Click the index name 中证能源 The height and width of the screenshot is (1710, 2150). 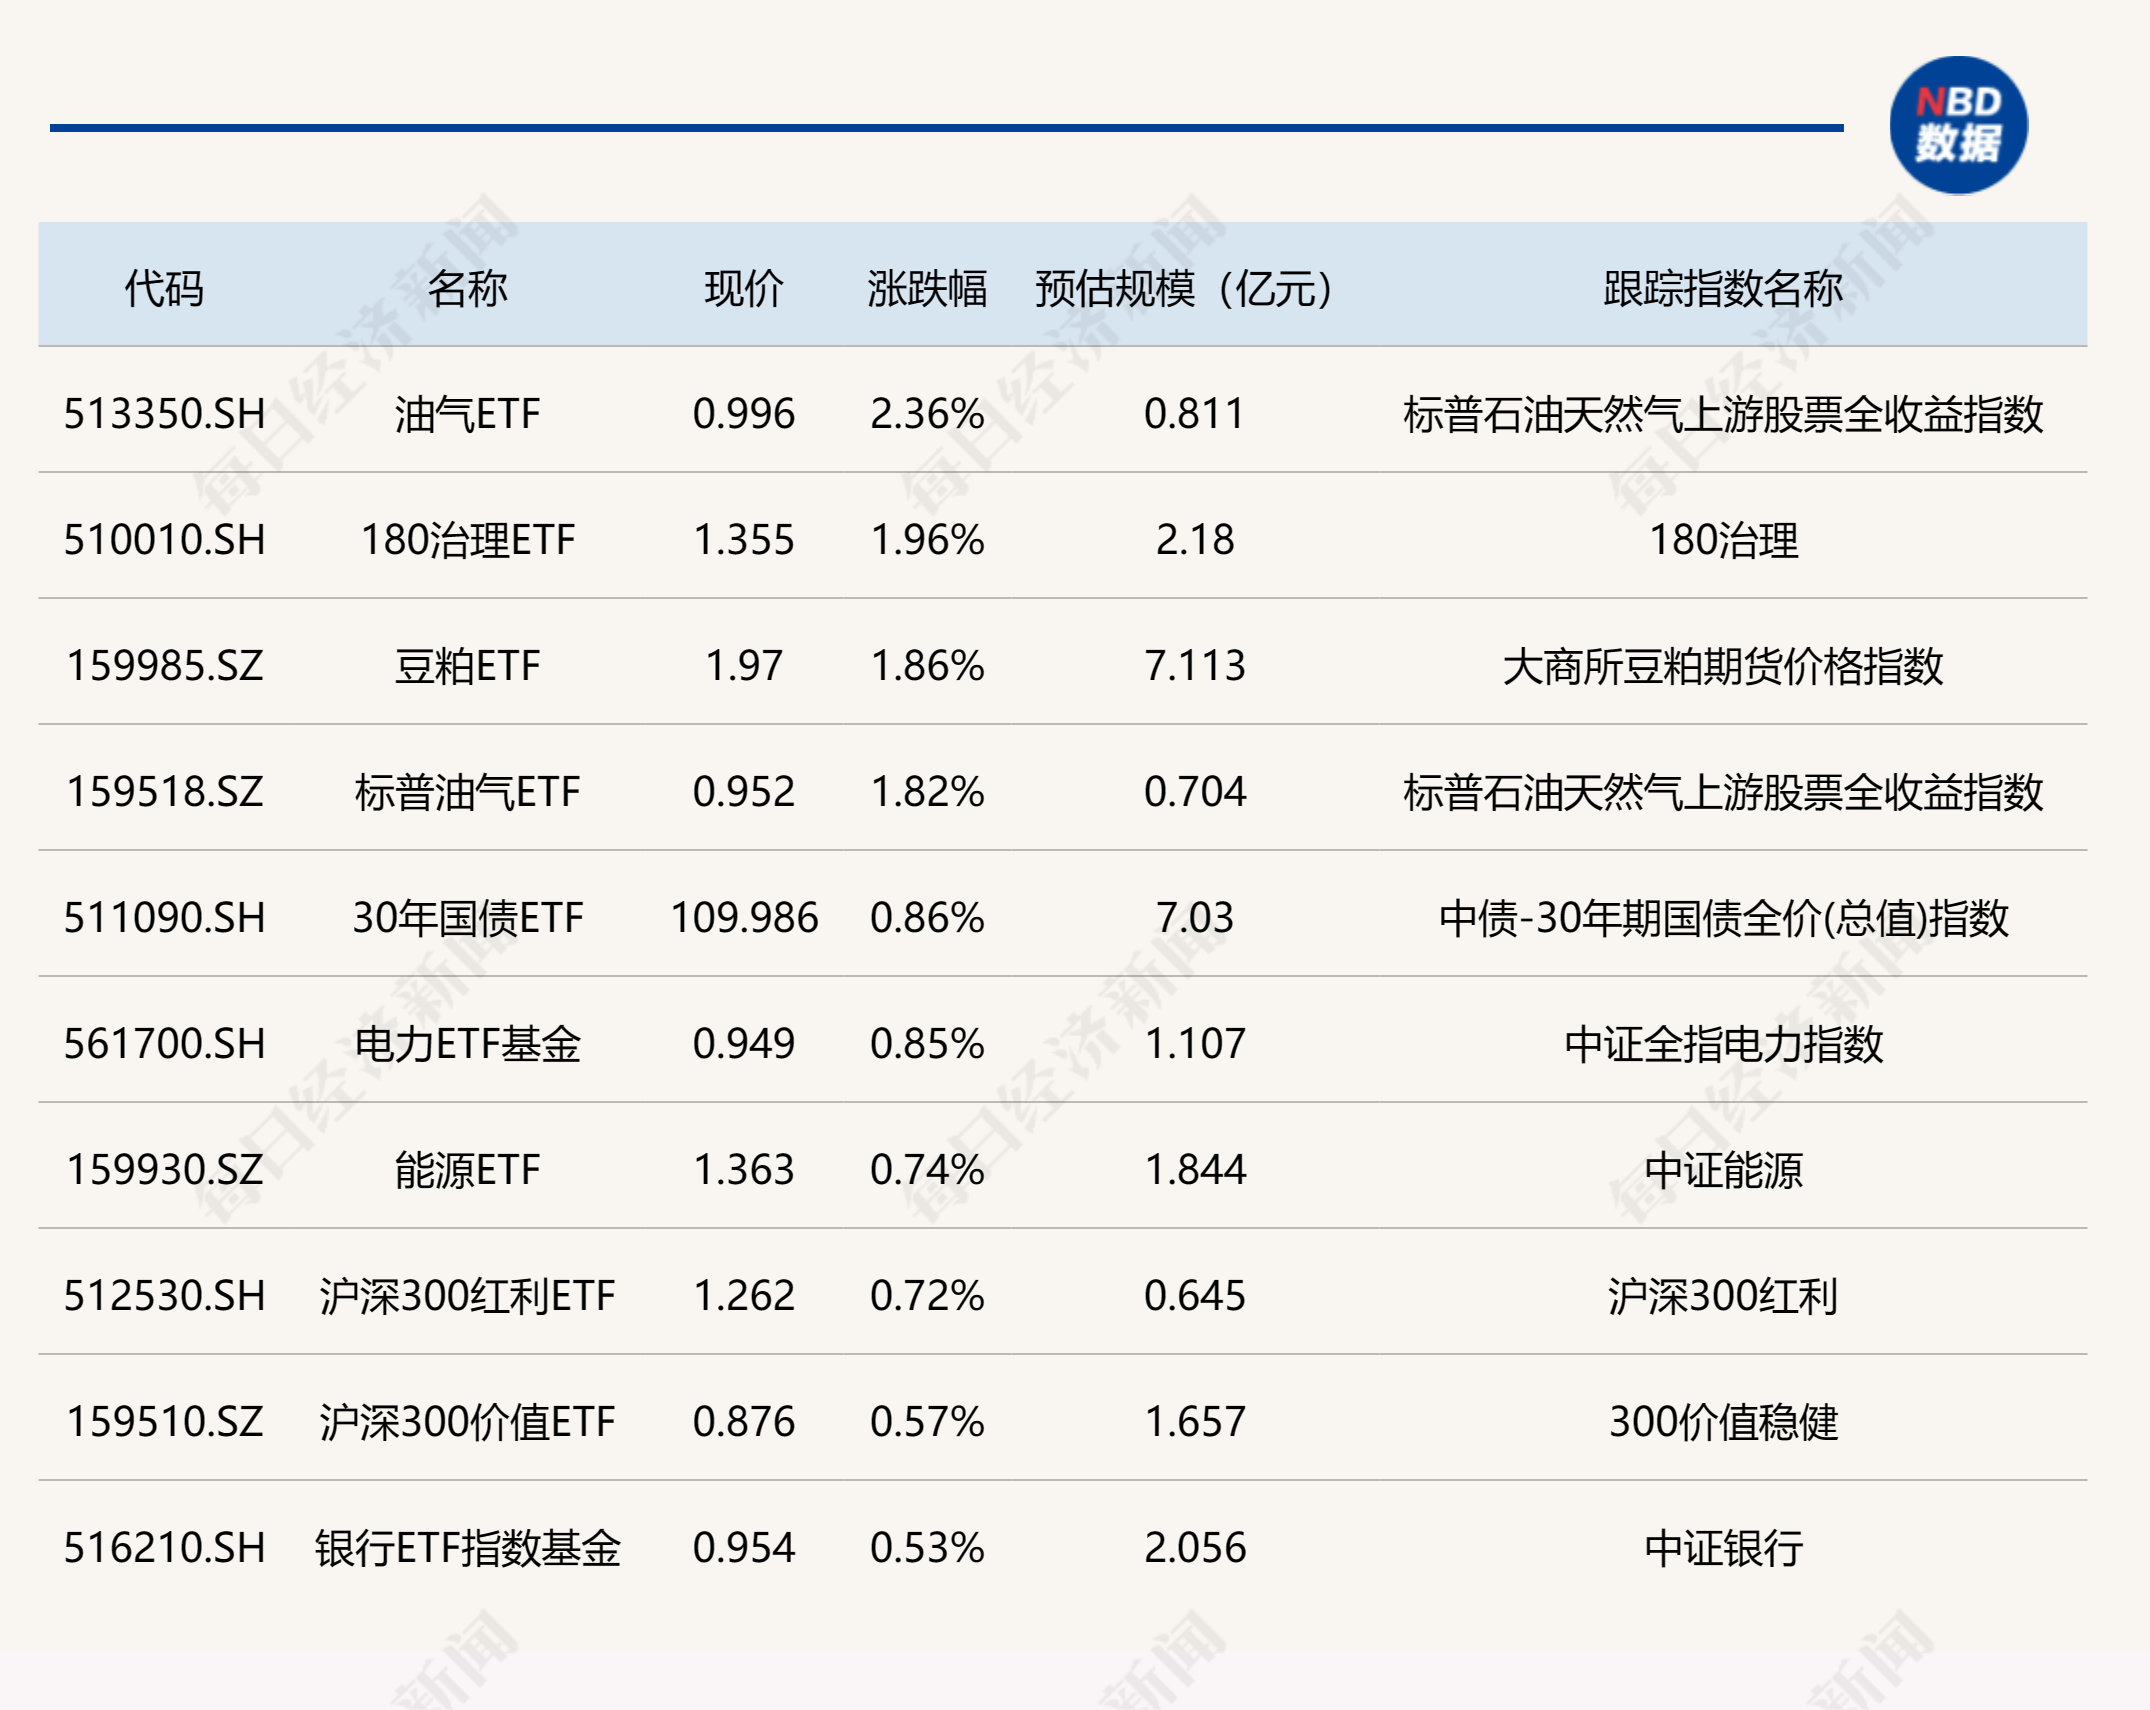coord(1723,1170)
